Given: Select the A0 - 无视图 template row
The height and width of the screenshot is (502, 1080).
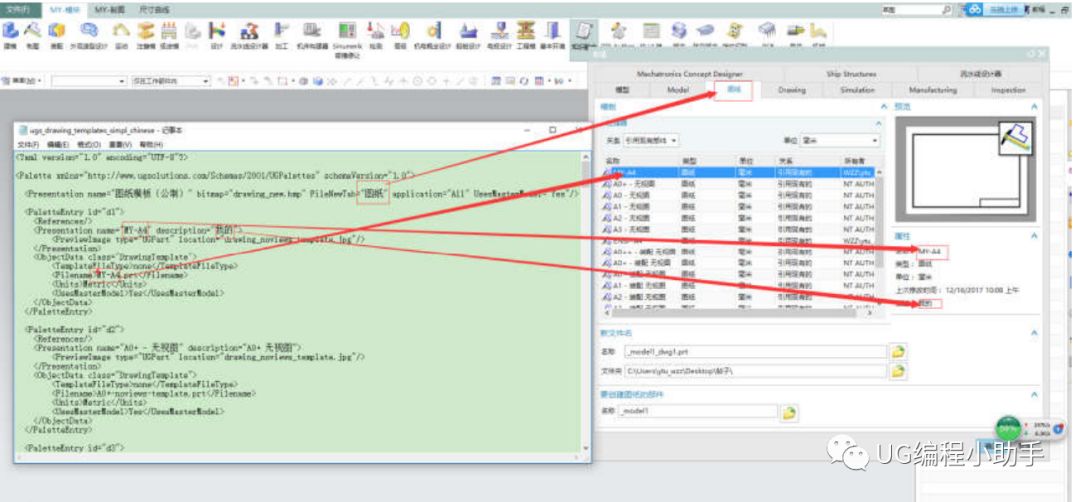Looking at the screenshot, I should click(738, 196).
